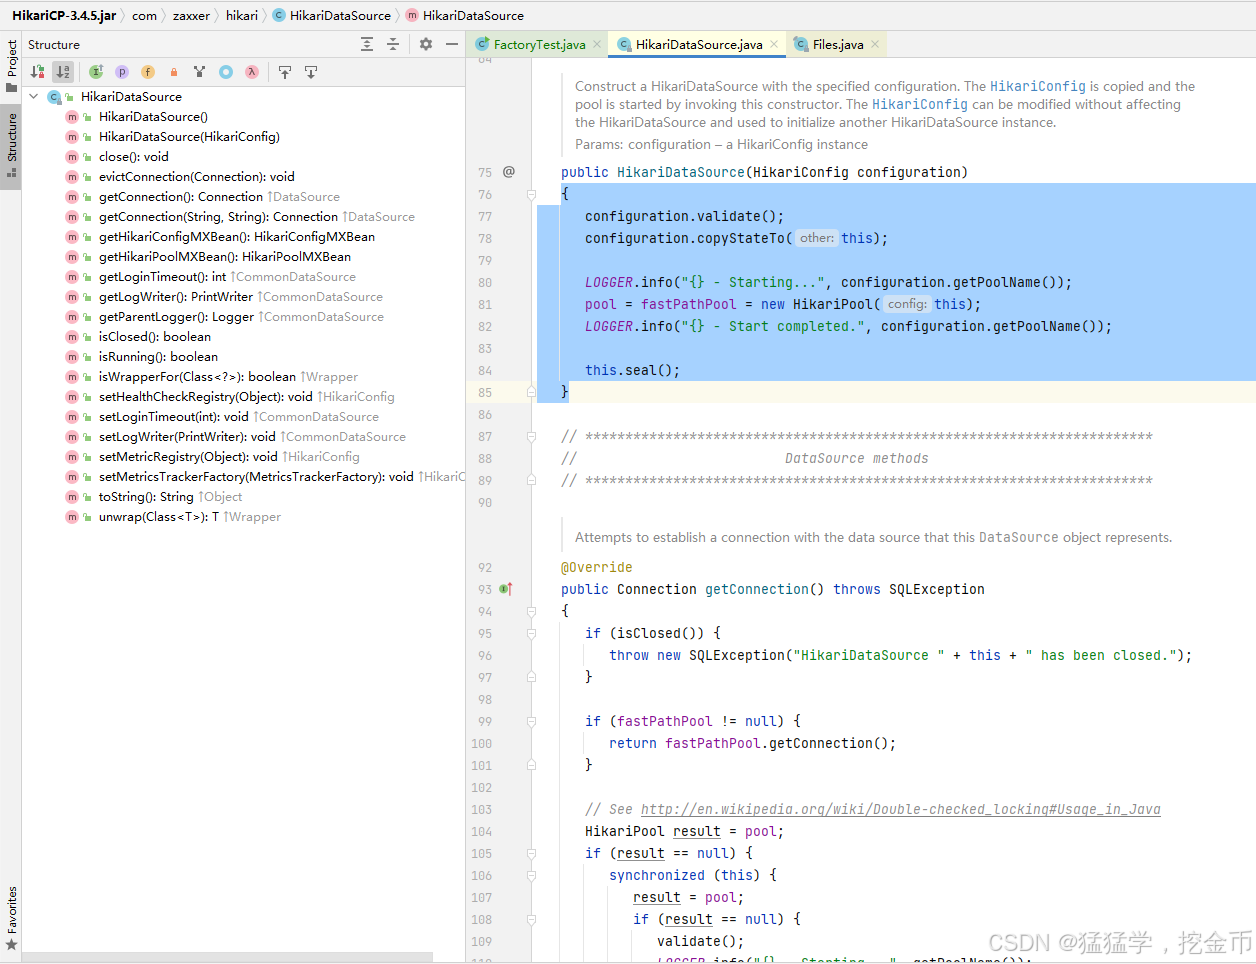
Task: Click the zaxxer breadcrumb segment
Action: 191,15
